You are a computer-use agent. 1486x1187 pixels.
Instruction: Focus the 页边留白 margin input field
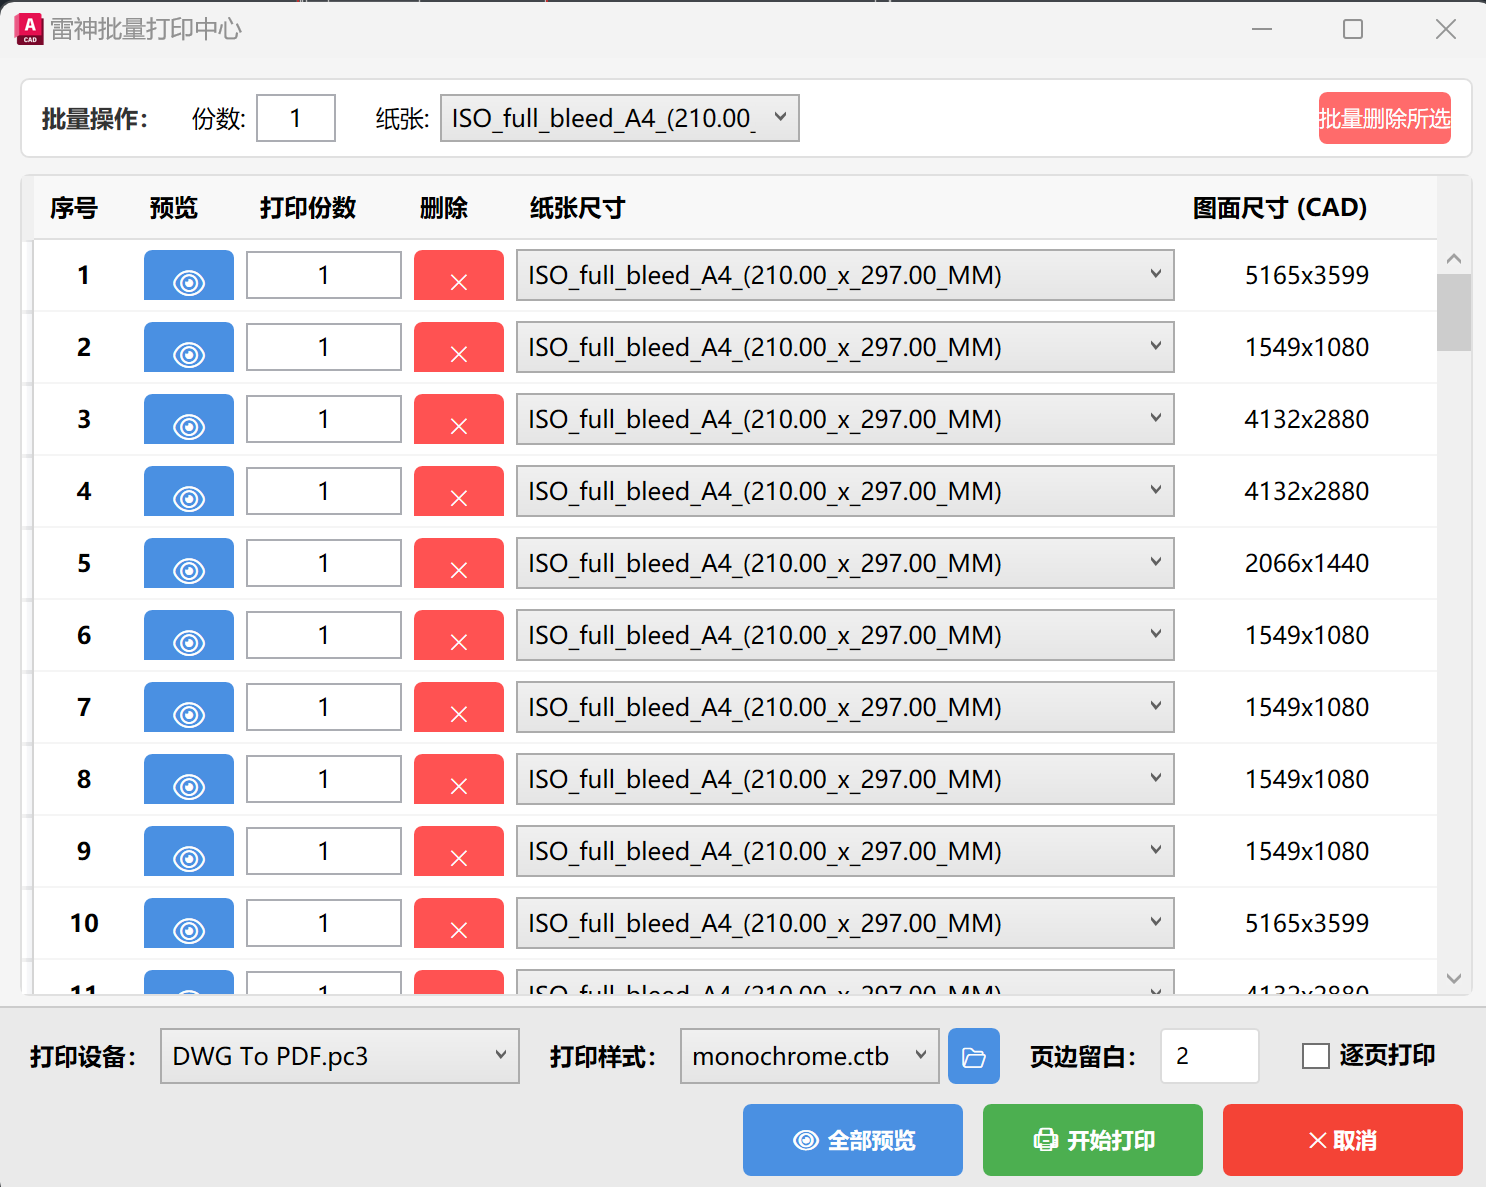click(x=1210, y=1056)
